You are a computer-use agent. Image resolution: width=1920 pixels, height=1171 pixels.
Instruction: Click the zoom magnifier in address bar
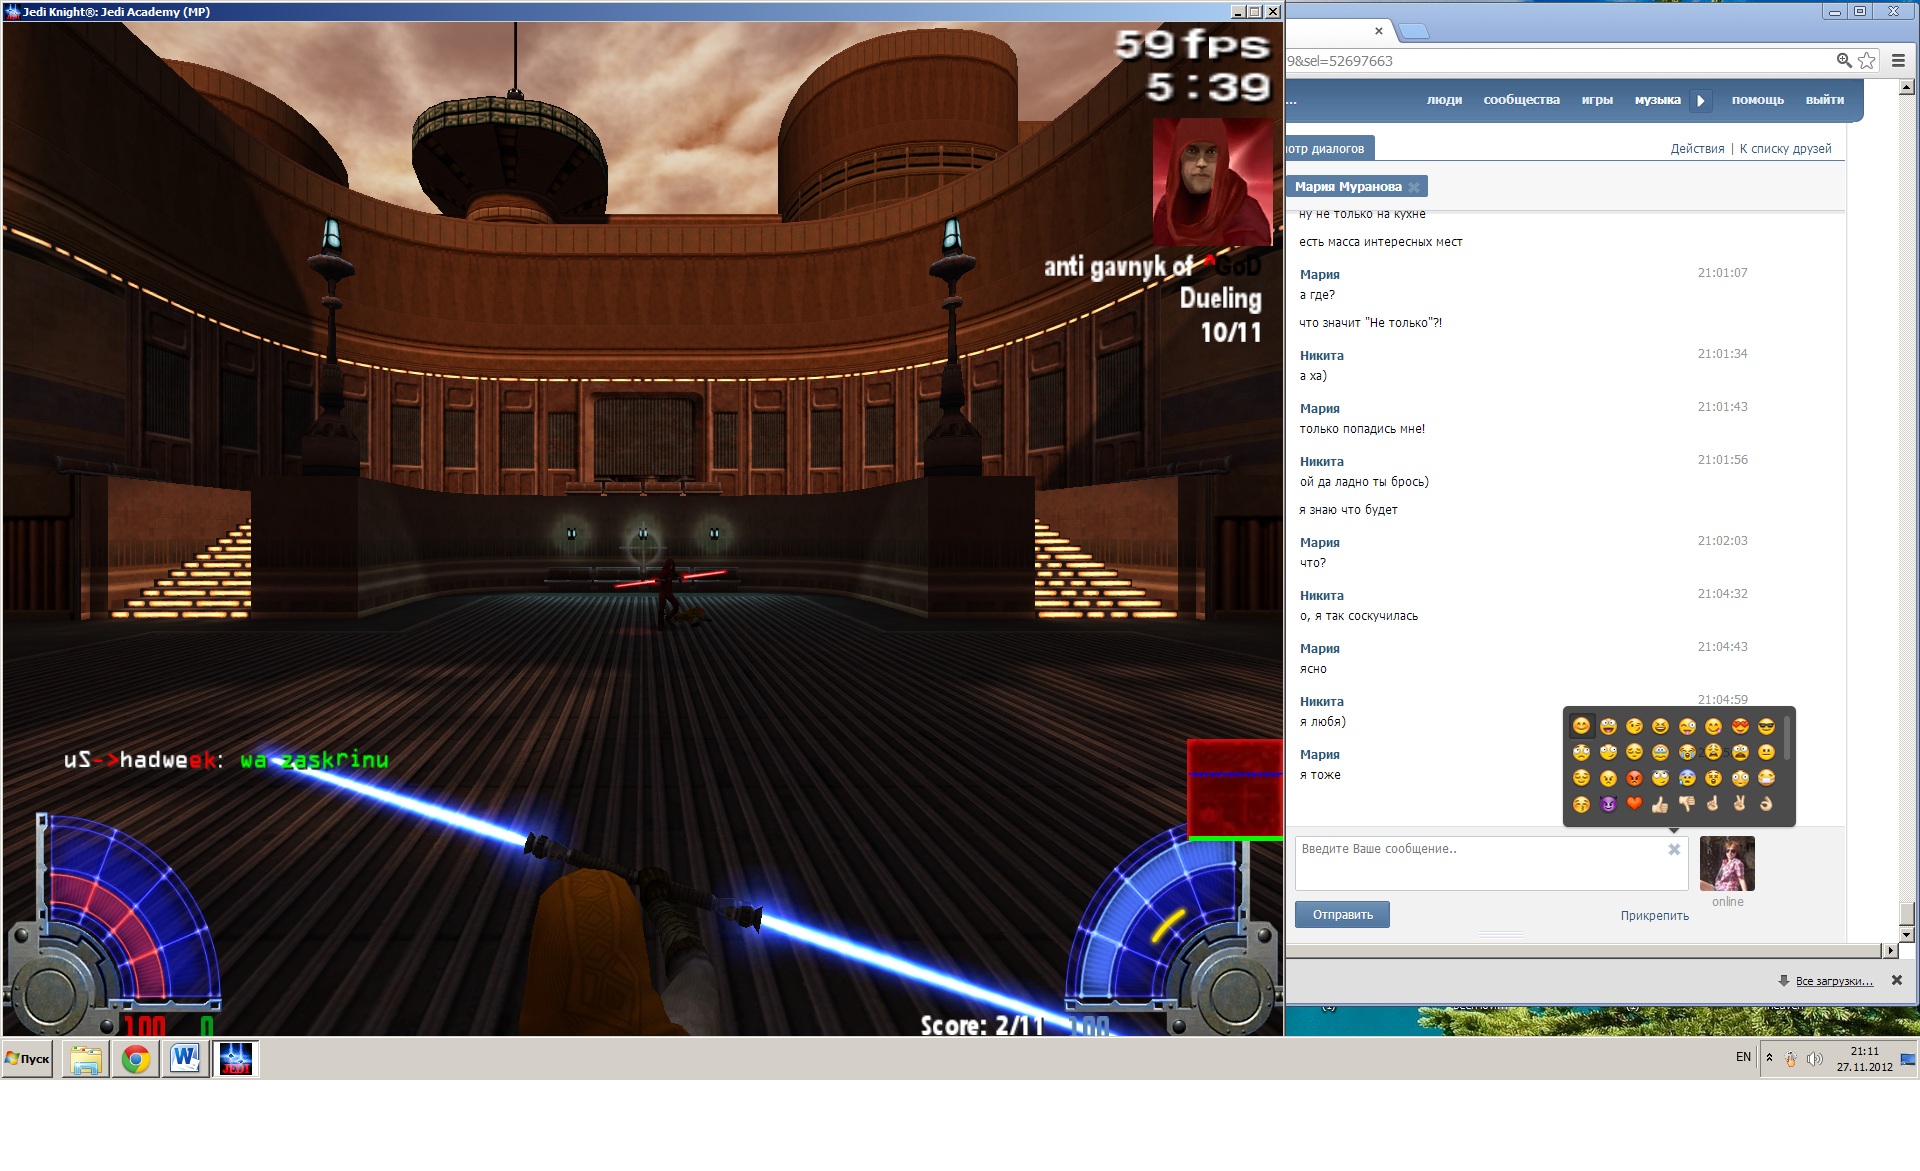[x=1844, y=61]
